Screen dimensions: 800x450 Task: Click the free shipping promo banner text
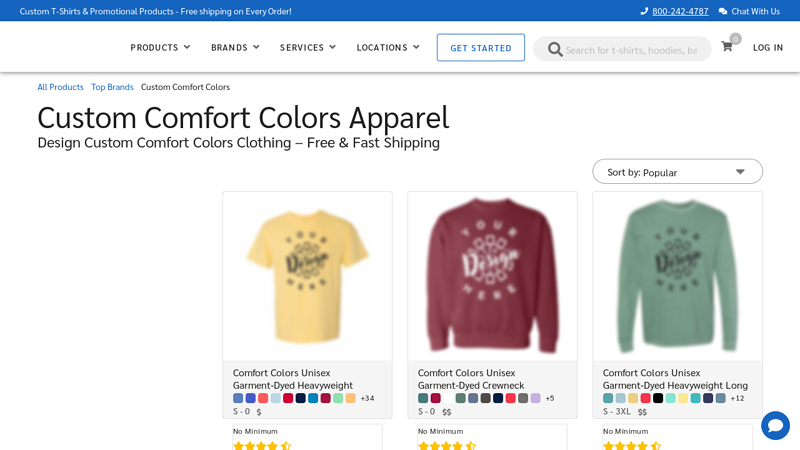coord(156,11)
